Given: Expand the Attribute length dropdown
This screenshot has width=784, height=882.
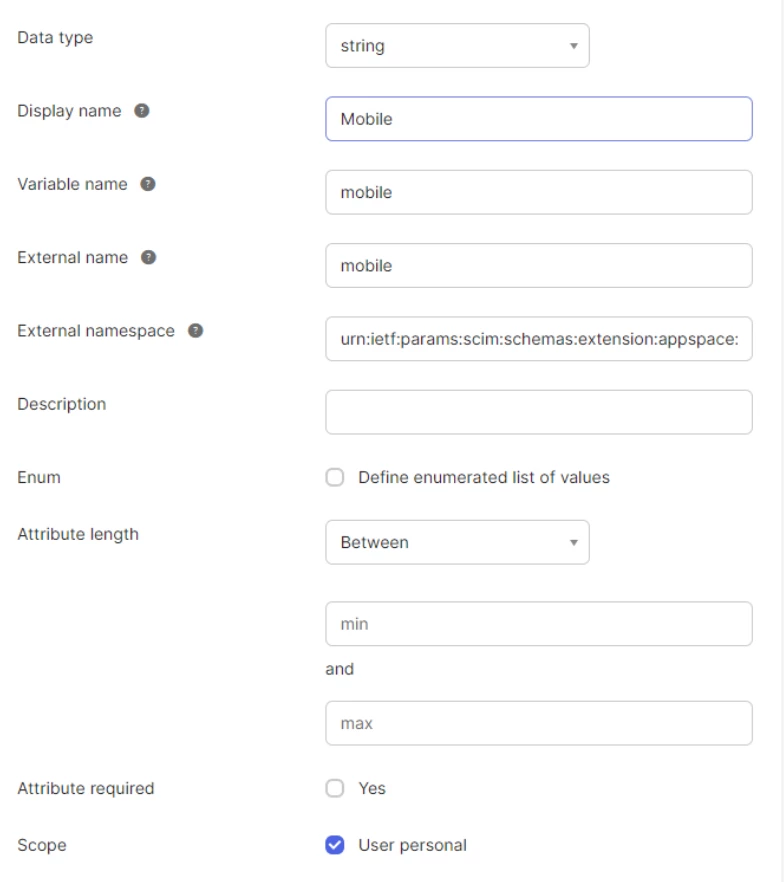Looking at the screenshot, I should [x=457, y=542].
